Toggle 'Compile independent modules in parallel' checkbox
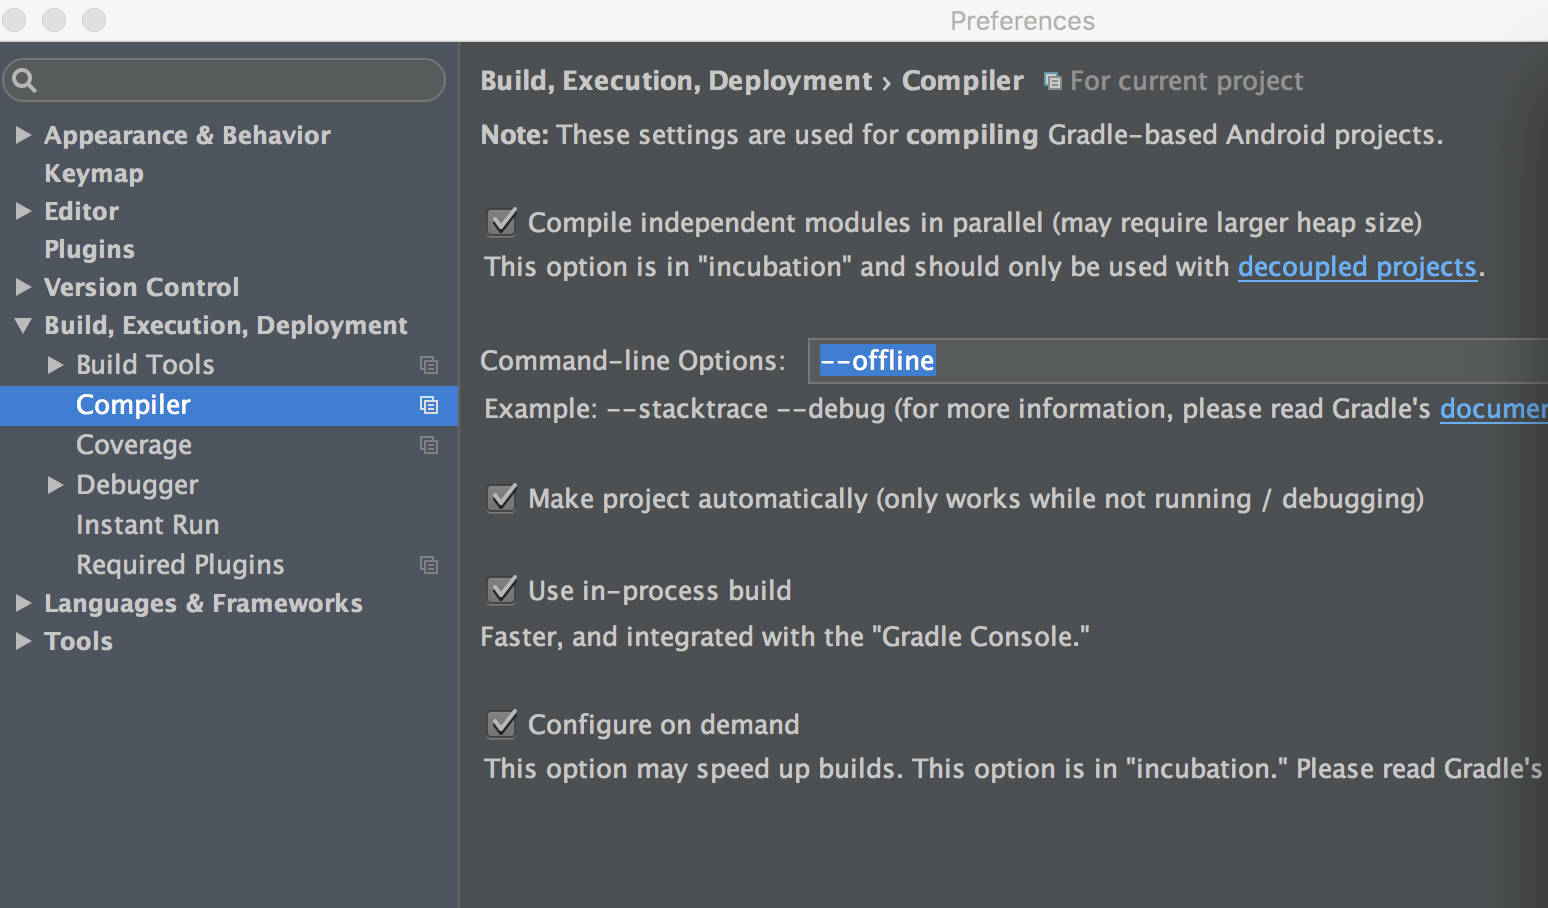Viewport: 1548px width, 908px height. coord(502,222)
